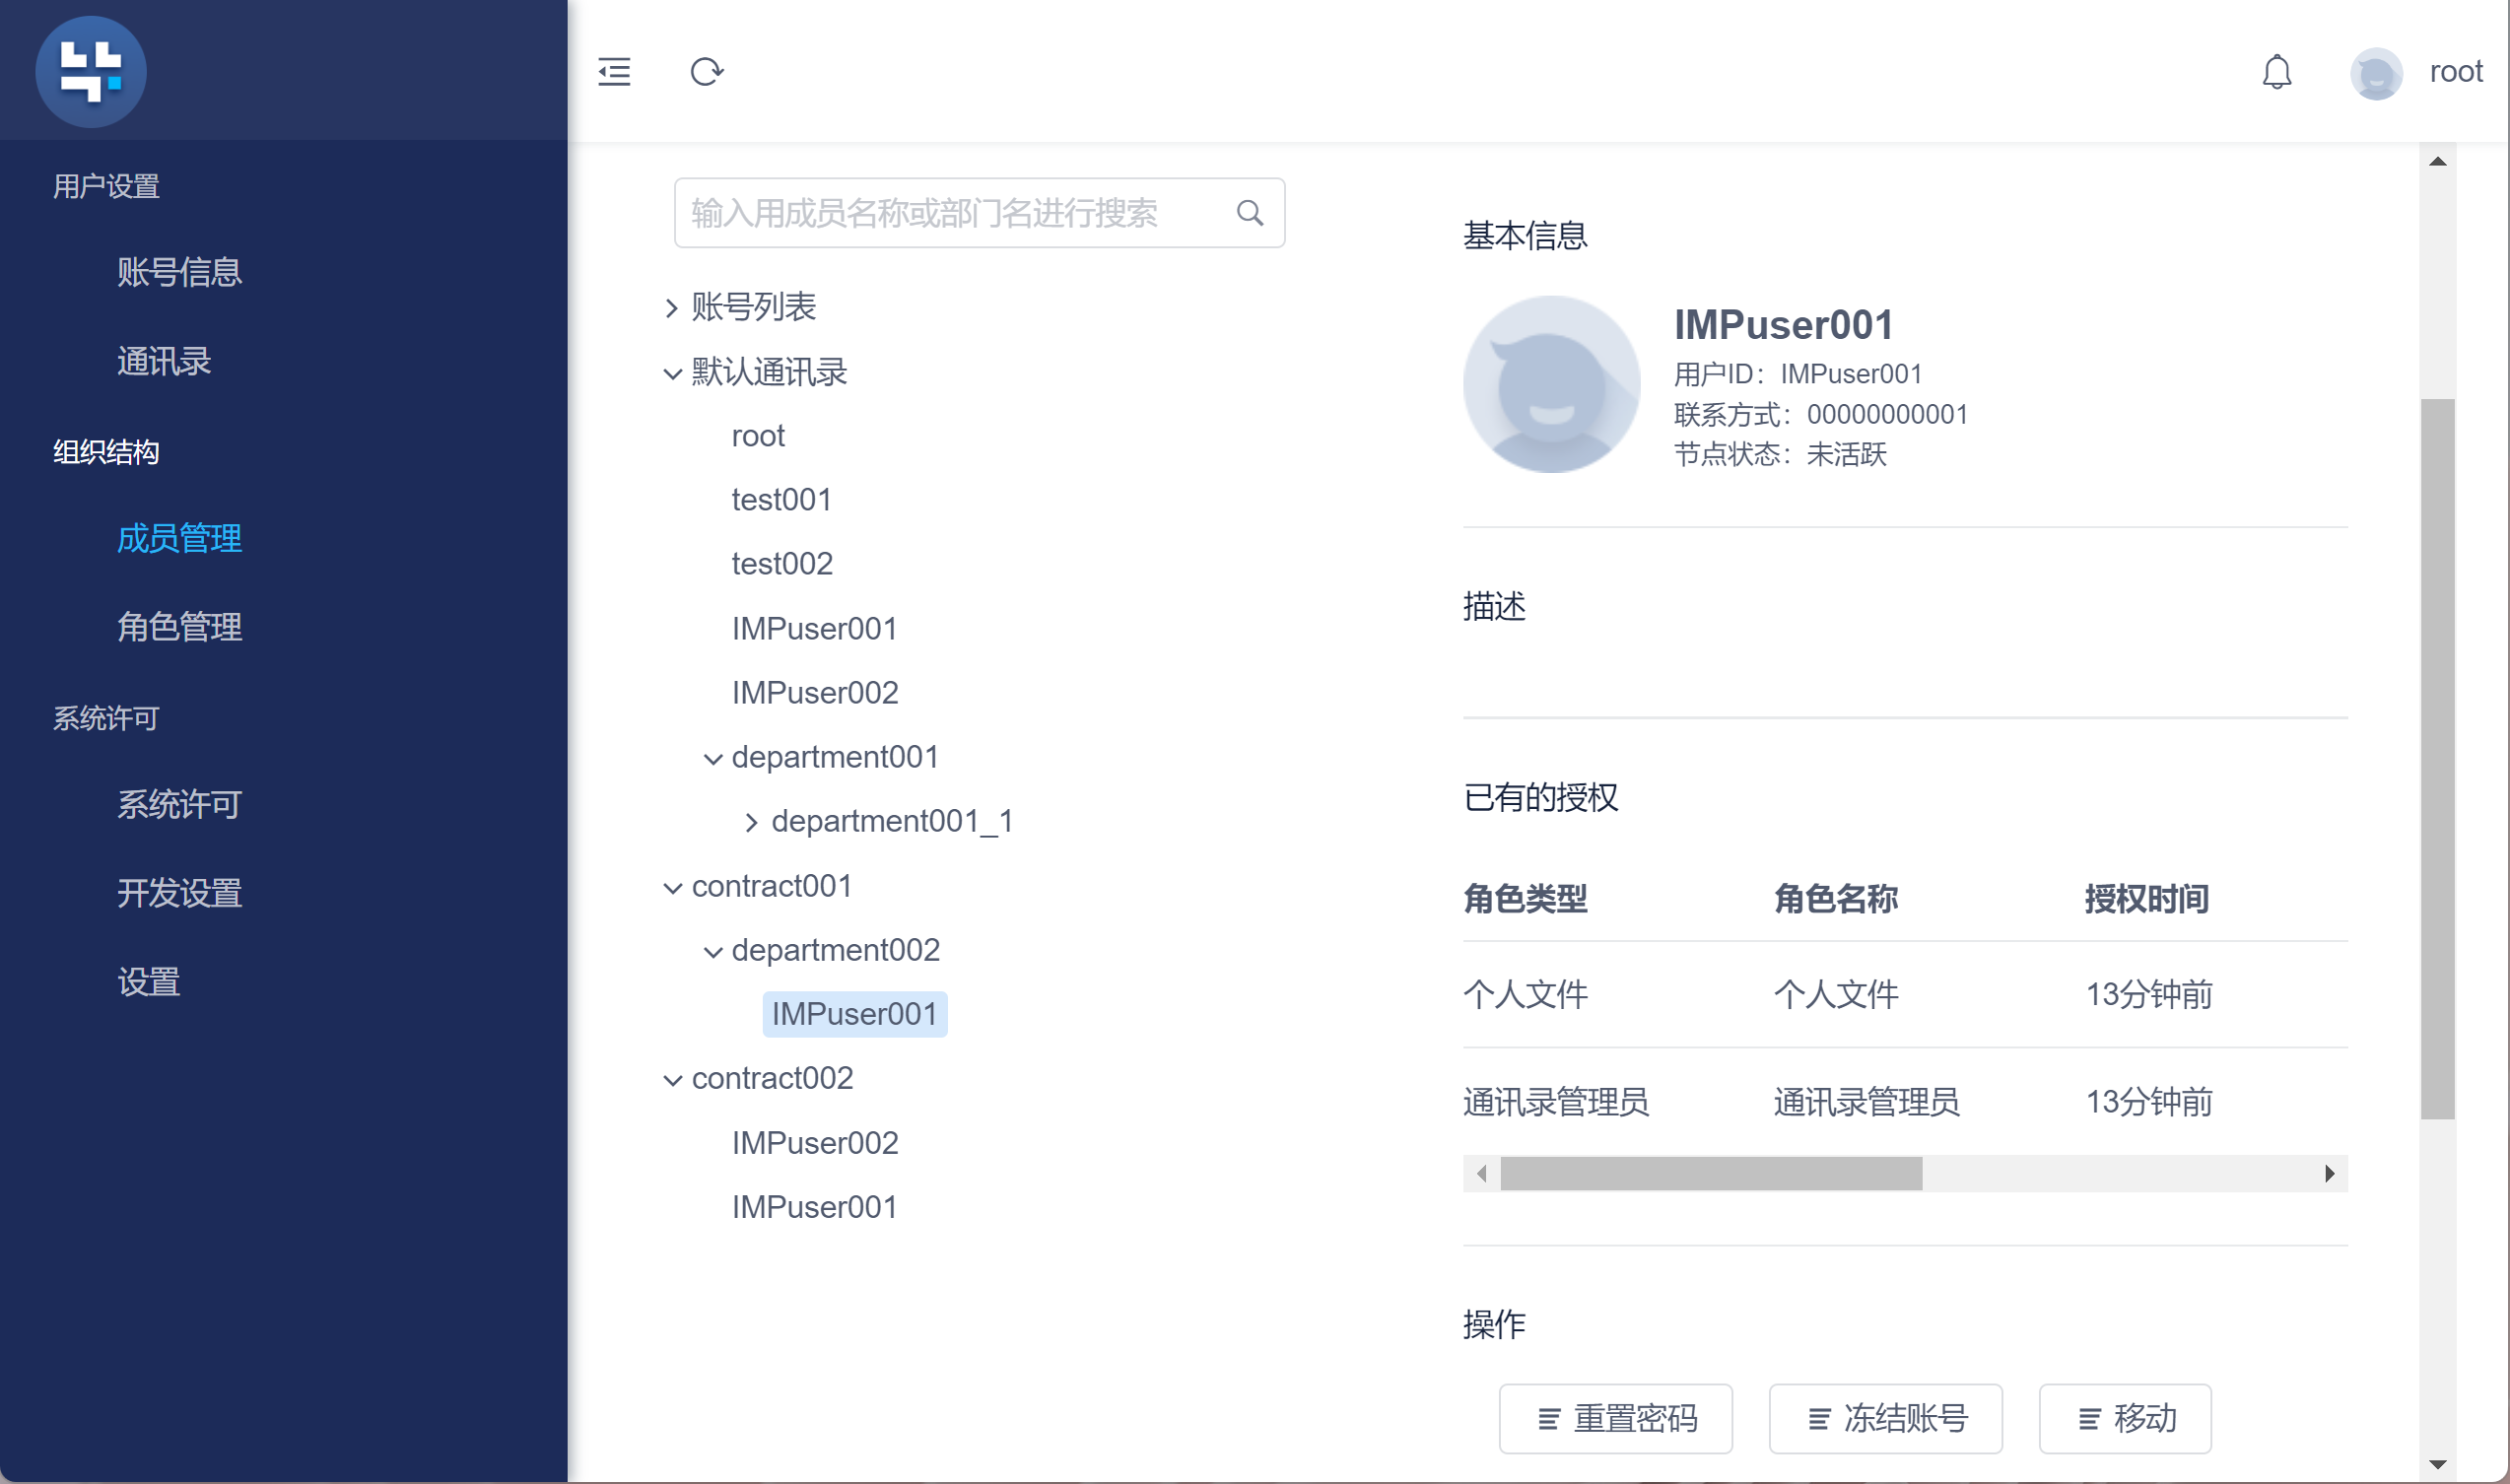This screenshot has height=1484, width=2510.
Task: Click the 角色类型 column header
Action: (x=1524, y=899)
